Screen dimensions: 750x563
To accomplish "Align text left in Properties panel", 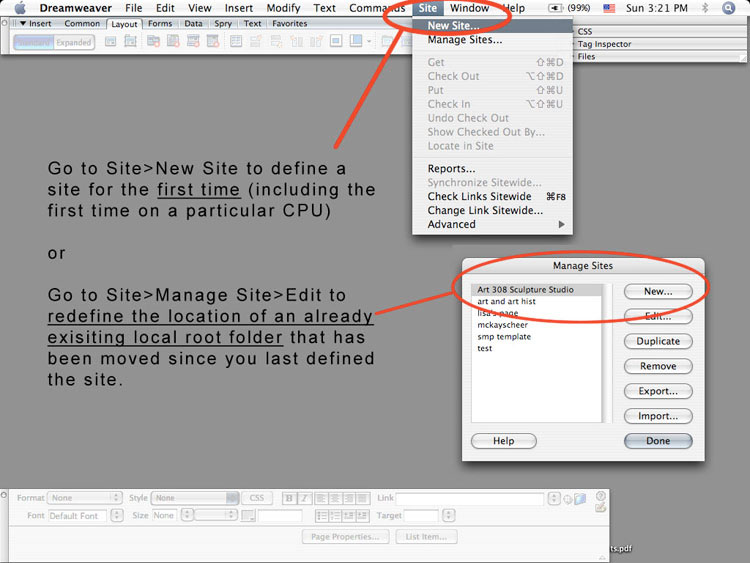I will [321, 498].
